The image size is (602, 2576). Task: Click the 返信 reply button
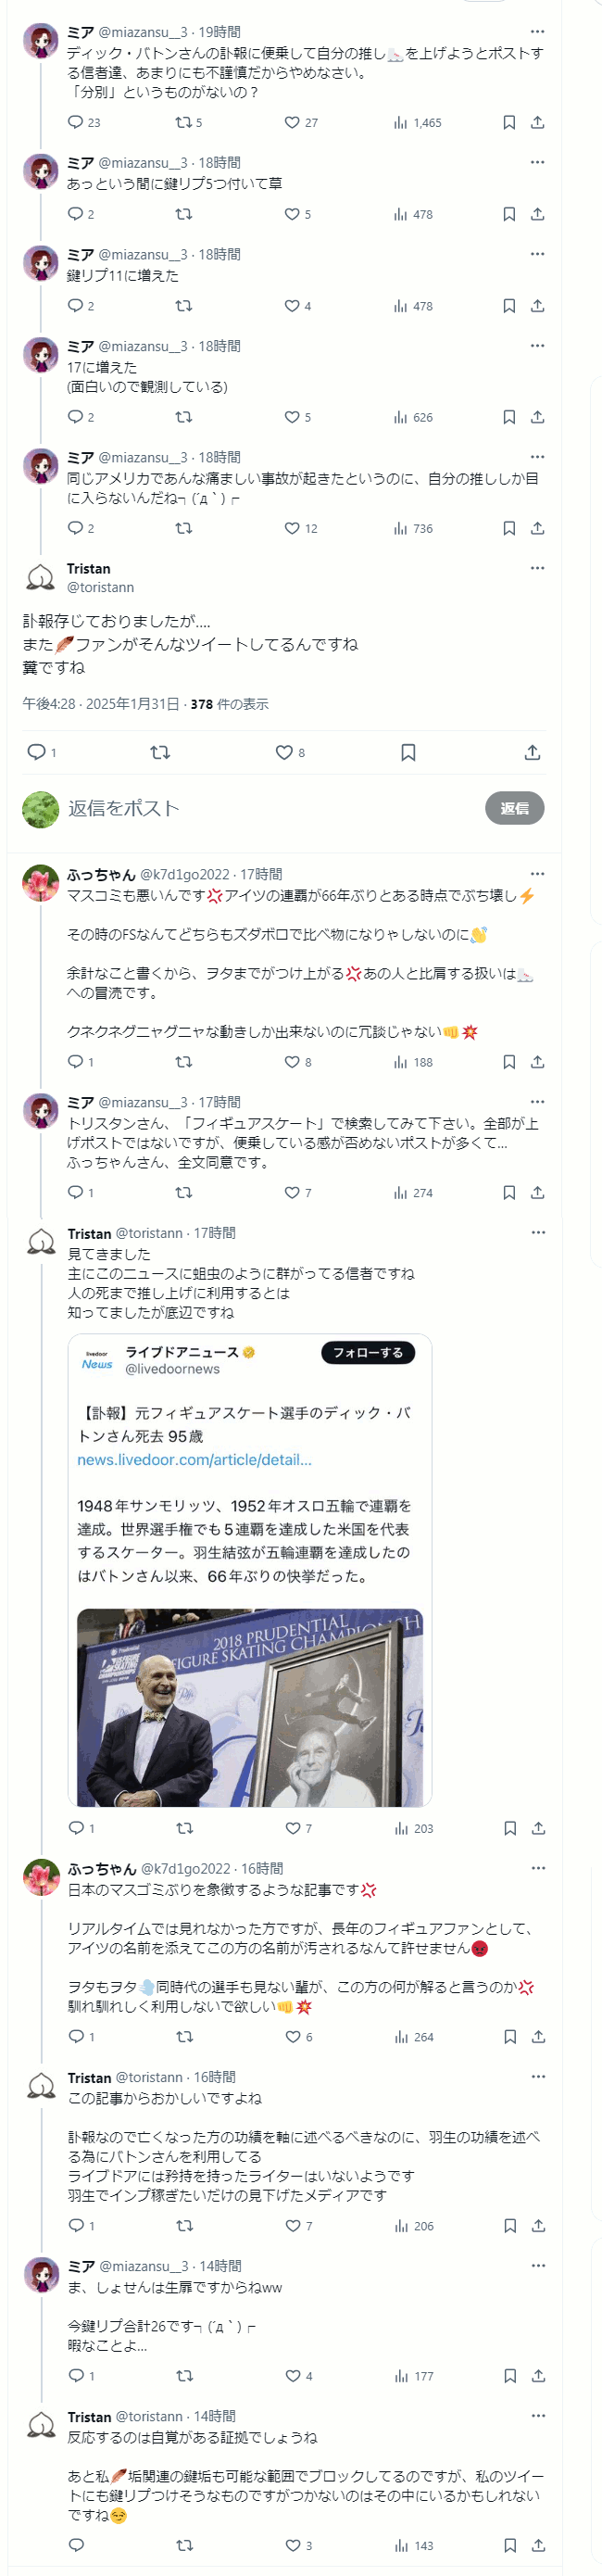[514, 808]
